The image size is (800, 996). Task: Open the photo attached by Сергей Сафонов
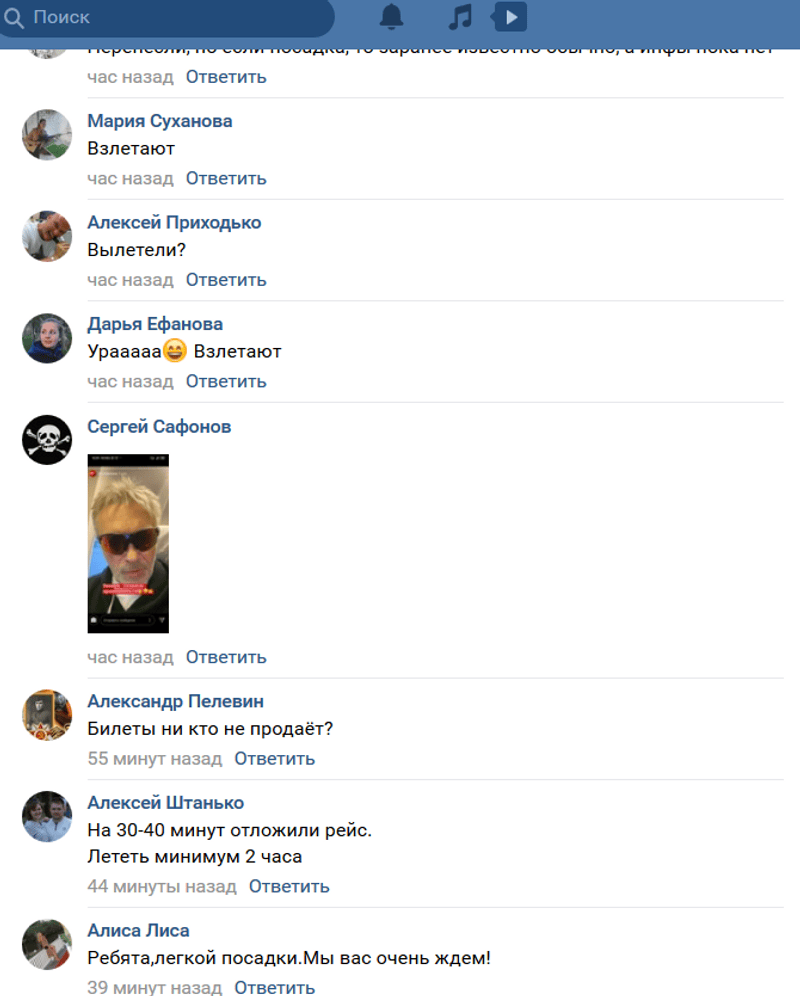(128, 544)
